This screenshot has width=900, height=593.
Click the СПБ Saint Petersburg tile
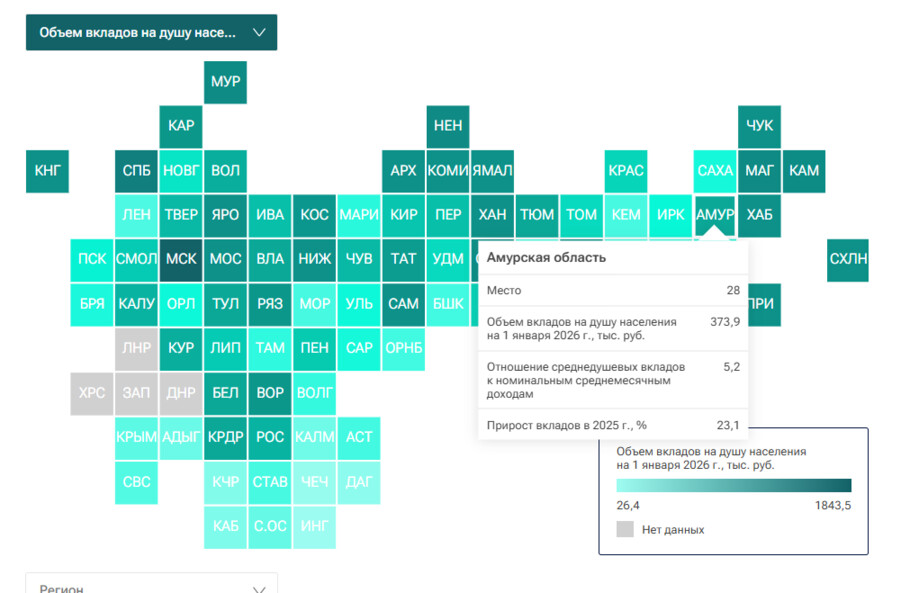point(137,171)
